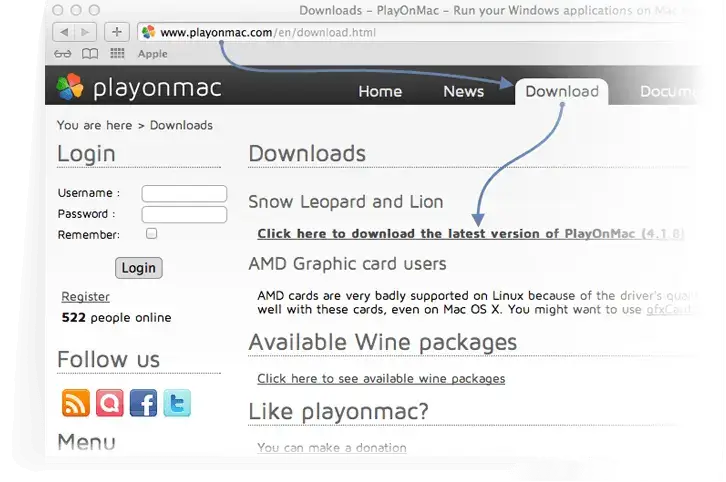
Task: Add a bookmark with the plus button
Action: coord(117,32)
